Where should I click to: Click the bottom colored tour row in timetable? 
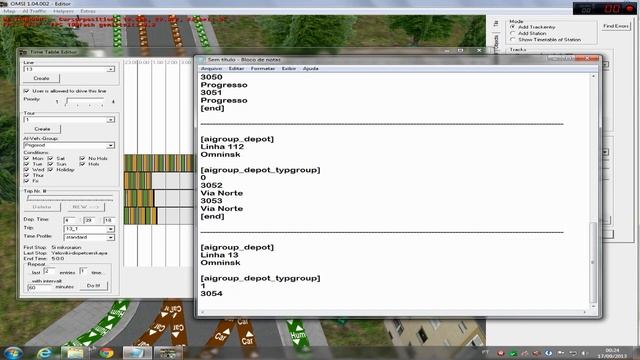click(x=140, y=216)
